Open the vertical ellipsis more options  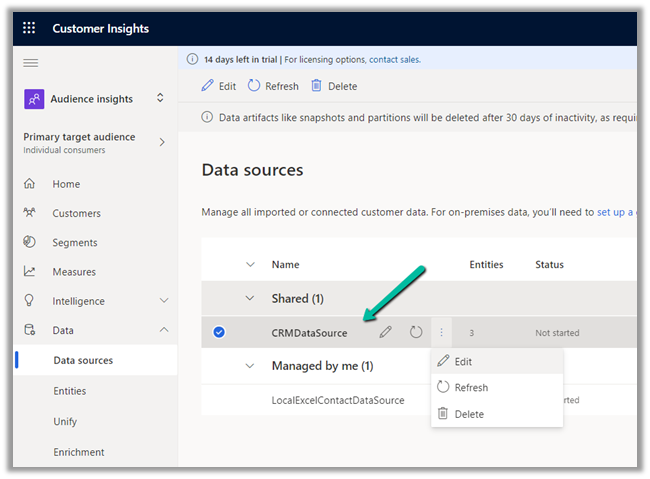tap(442, 332)
